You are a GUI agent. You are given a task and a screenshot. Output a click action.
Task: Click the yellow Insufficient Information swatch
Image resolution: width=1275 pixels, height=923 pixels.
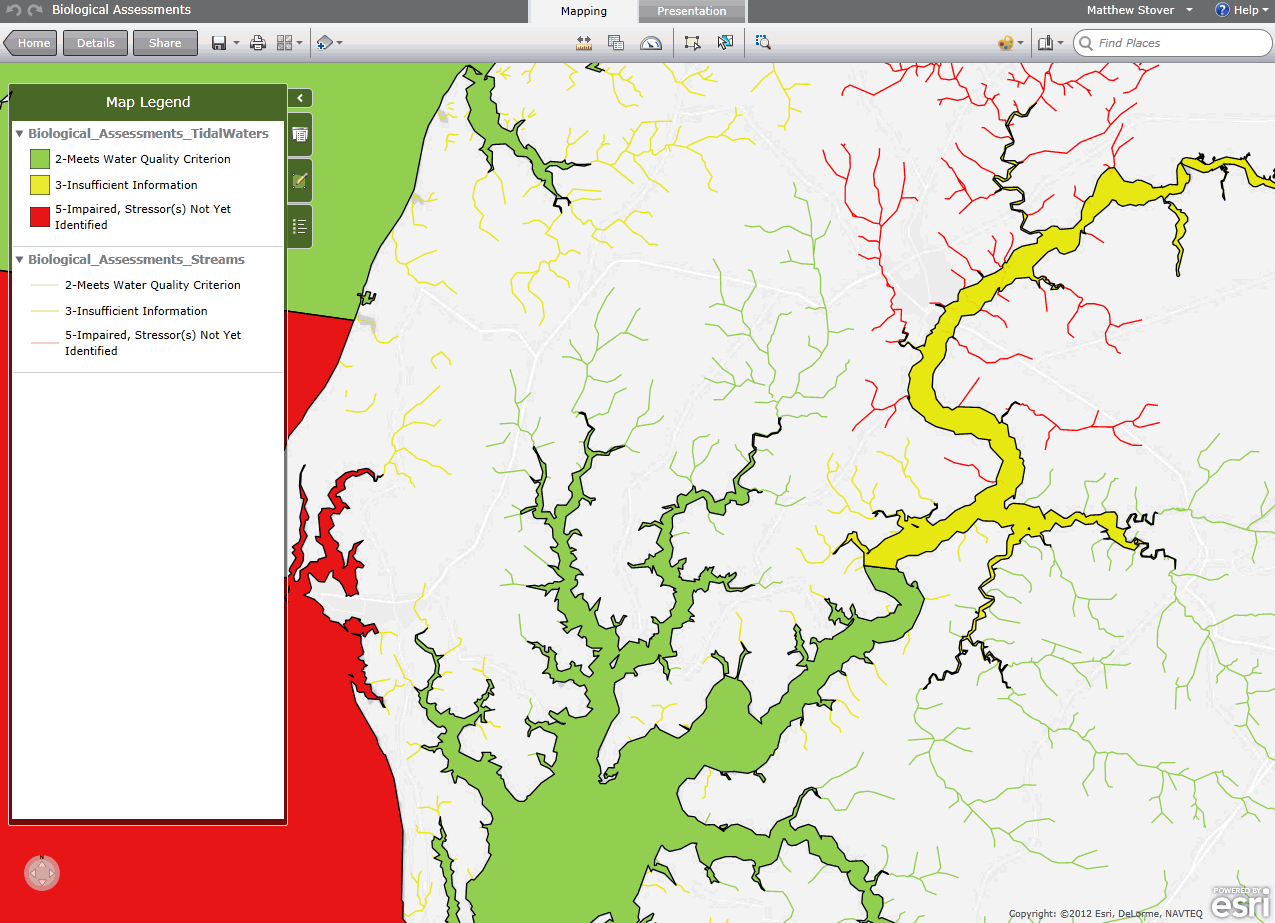click(40, 185)
